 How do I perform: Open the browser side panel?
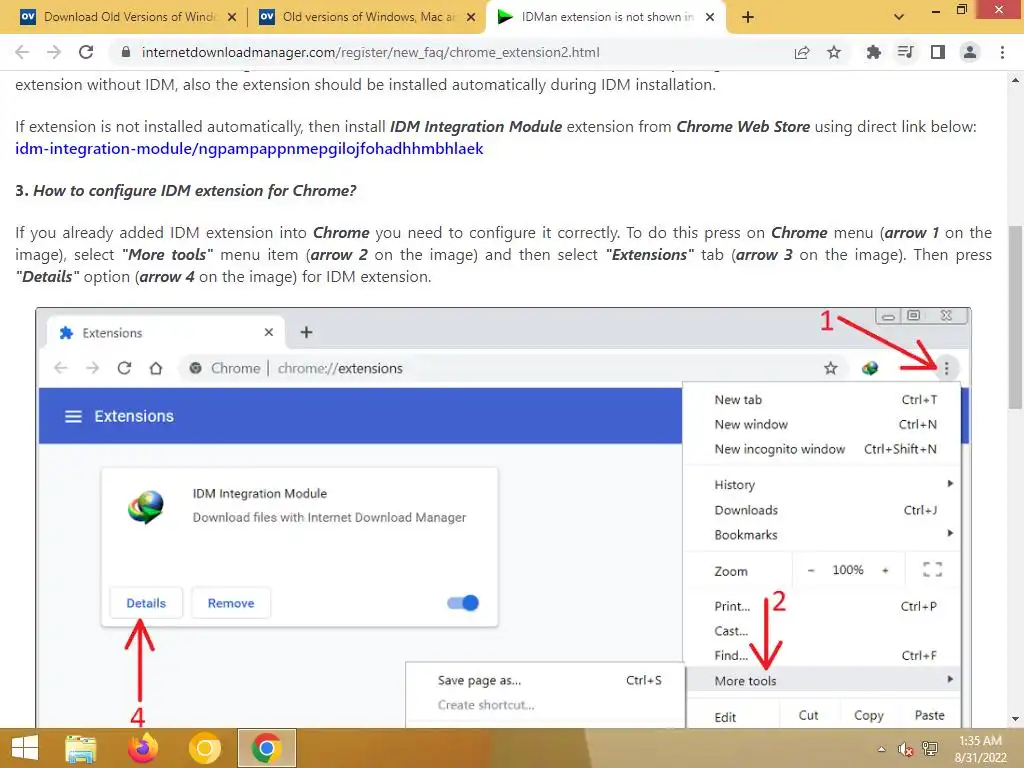tap(938, 52)
